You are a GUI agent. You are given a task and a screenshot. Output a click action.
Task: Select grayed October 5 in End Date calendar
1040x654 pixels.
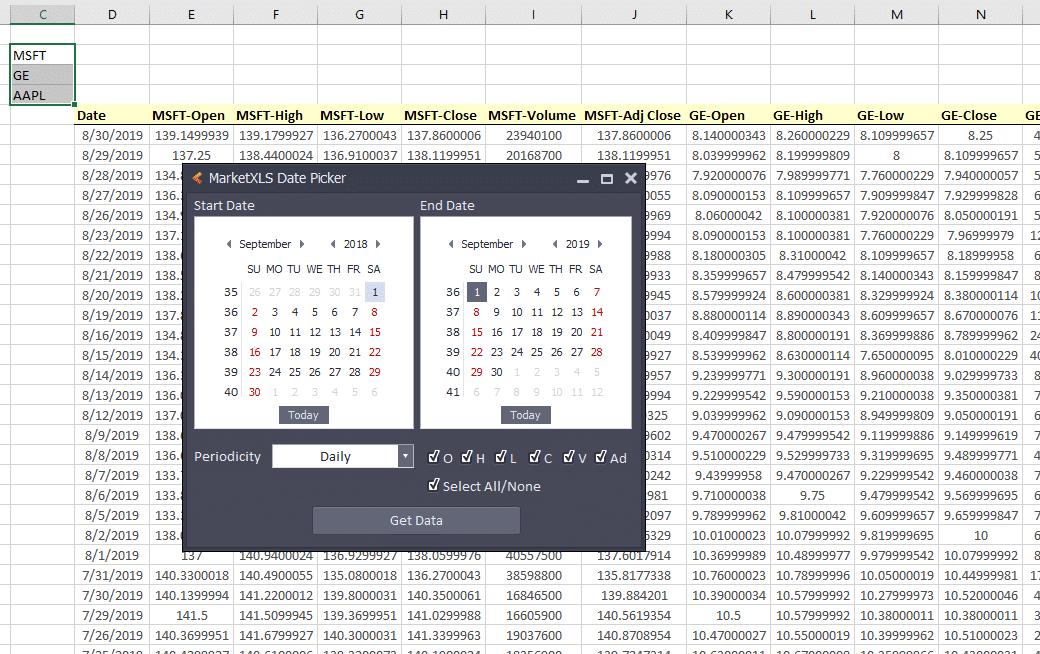click(x=597, y=372)
